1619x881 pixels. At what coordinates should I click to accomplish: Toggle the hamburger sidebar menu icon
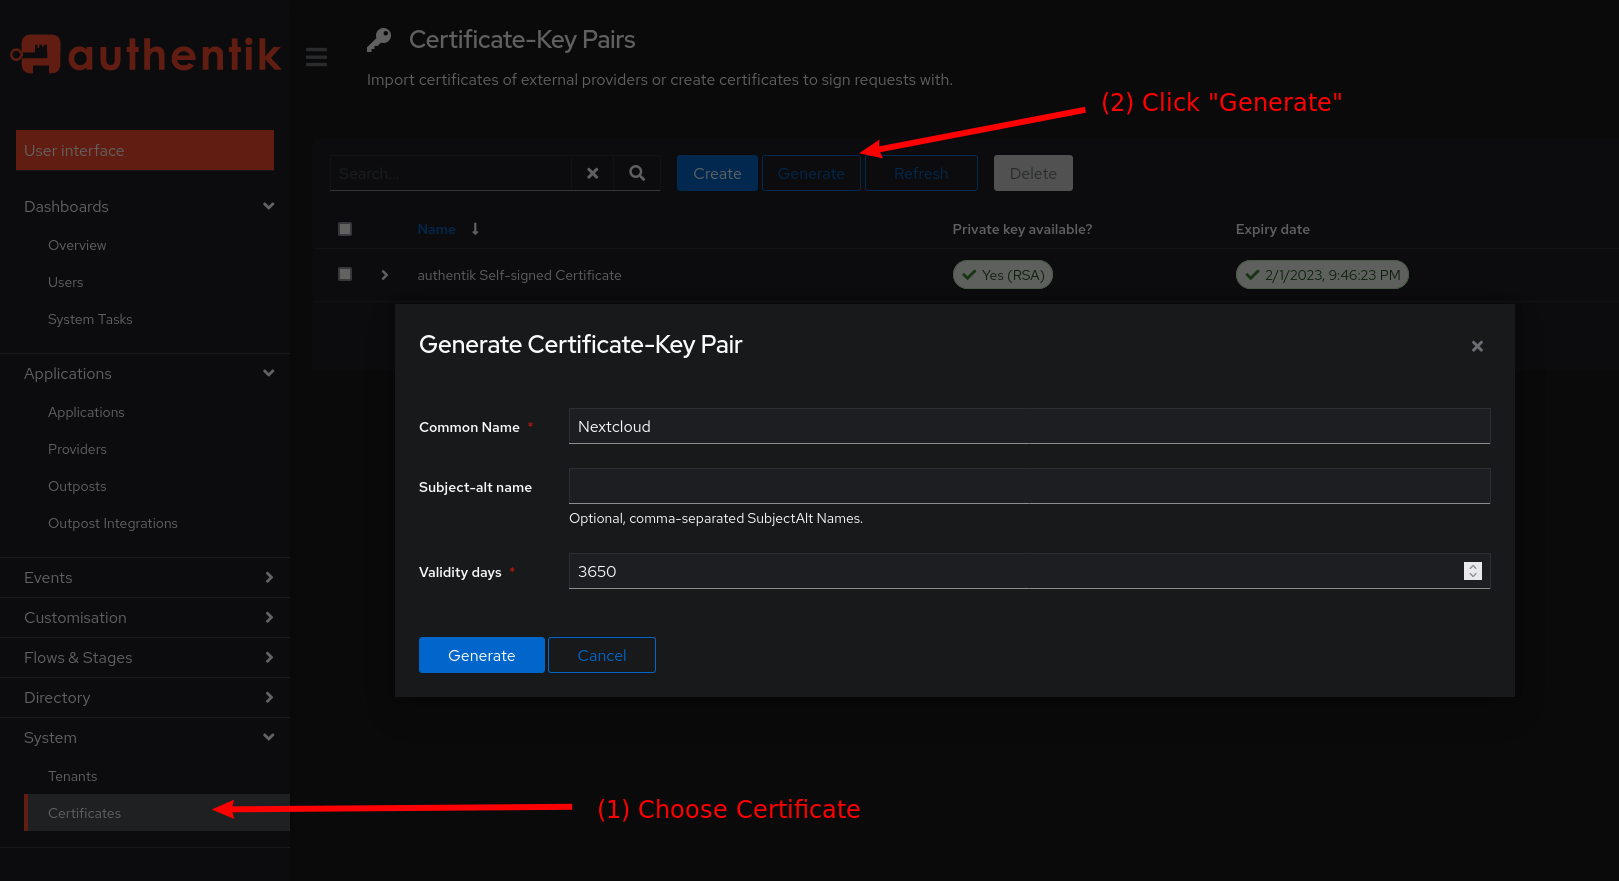point(317,57)
